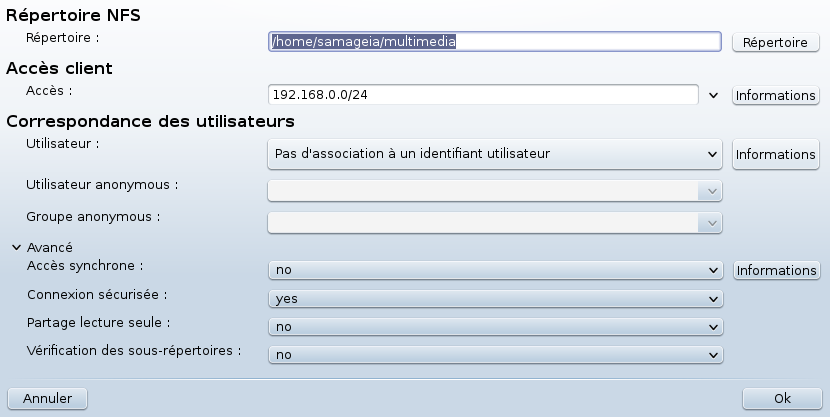Open Informations for Utilisateur mapping
This screenshot has width=830, height=417.
775,154
